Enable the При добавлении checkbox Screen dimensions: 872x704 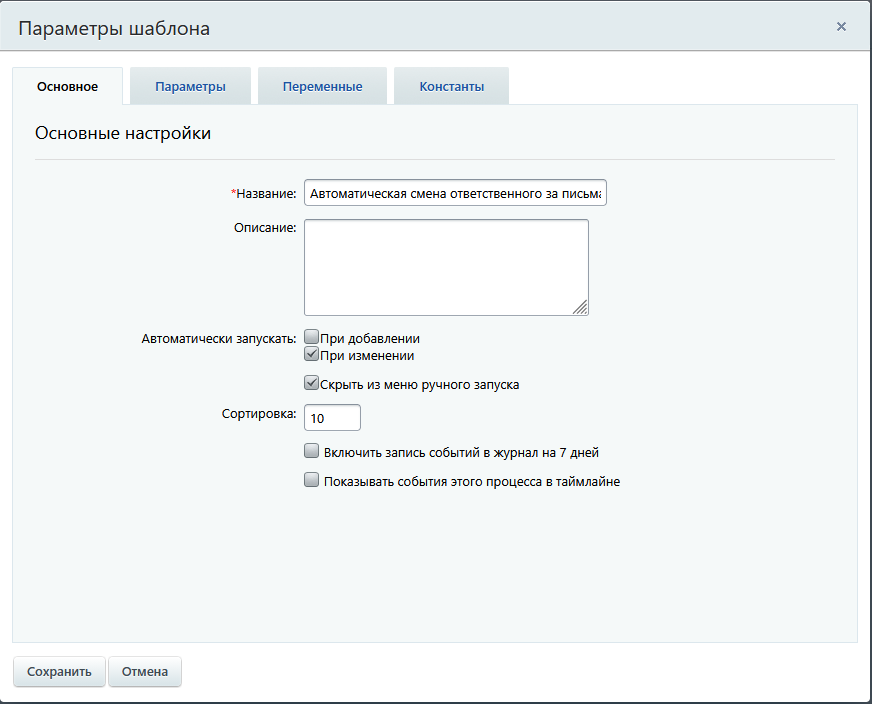click(x=311, y=338)
